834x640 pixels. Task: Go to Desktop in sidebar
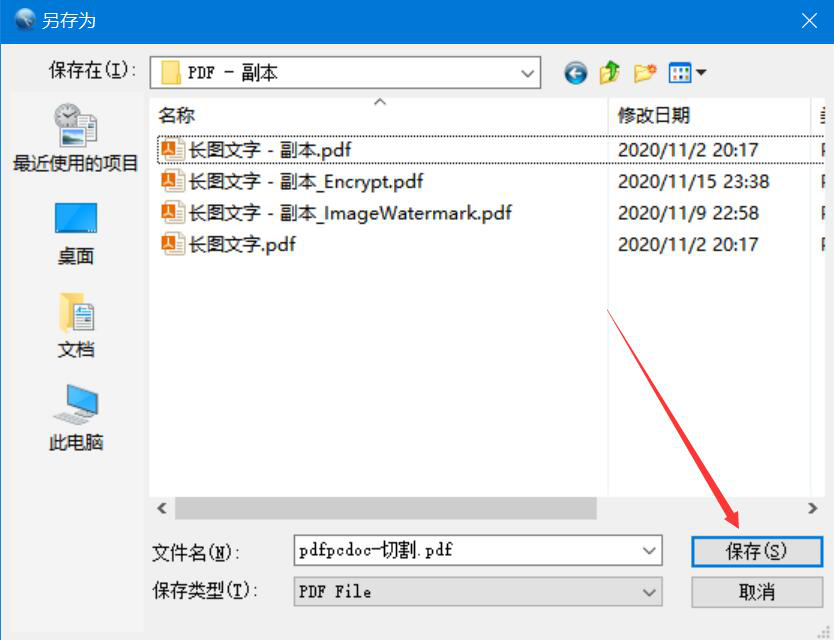click(x=76, y=234)
